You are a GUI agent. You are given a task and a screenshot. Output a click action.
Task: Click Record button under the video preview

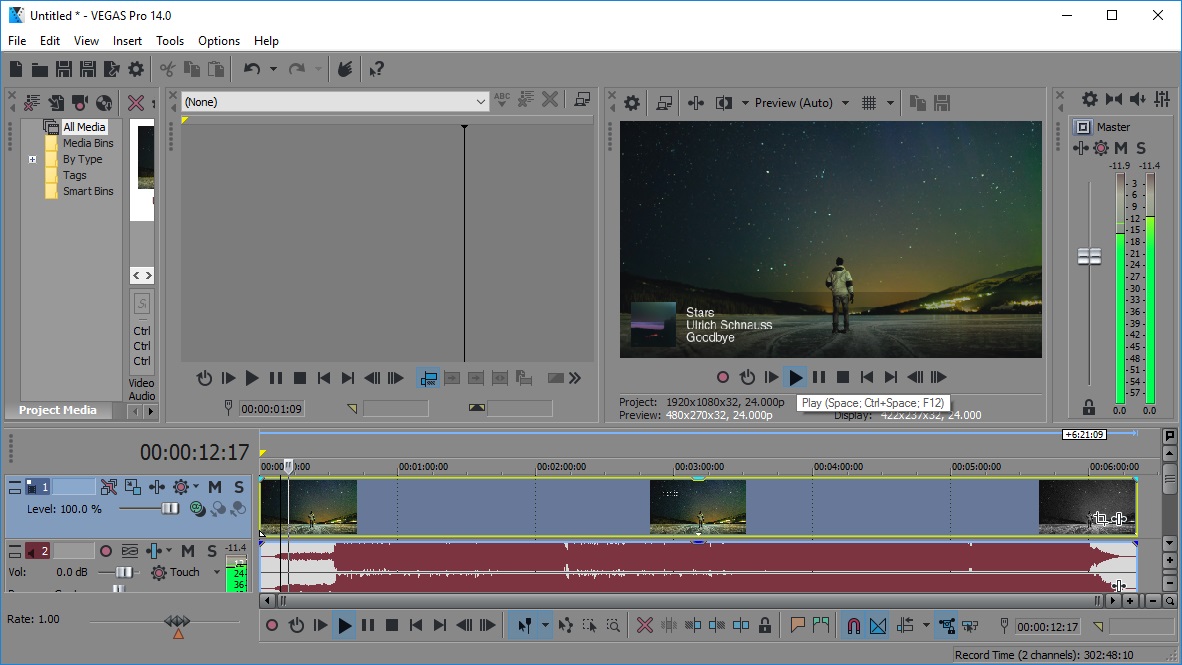pos(723,377)
